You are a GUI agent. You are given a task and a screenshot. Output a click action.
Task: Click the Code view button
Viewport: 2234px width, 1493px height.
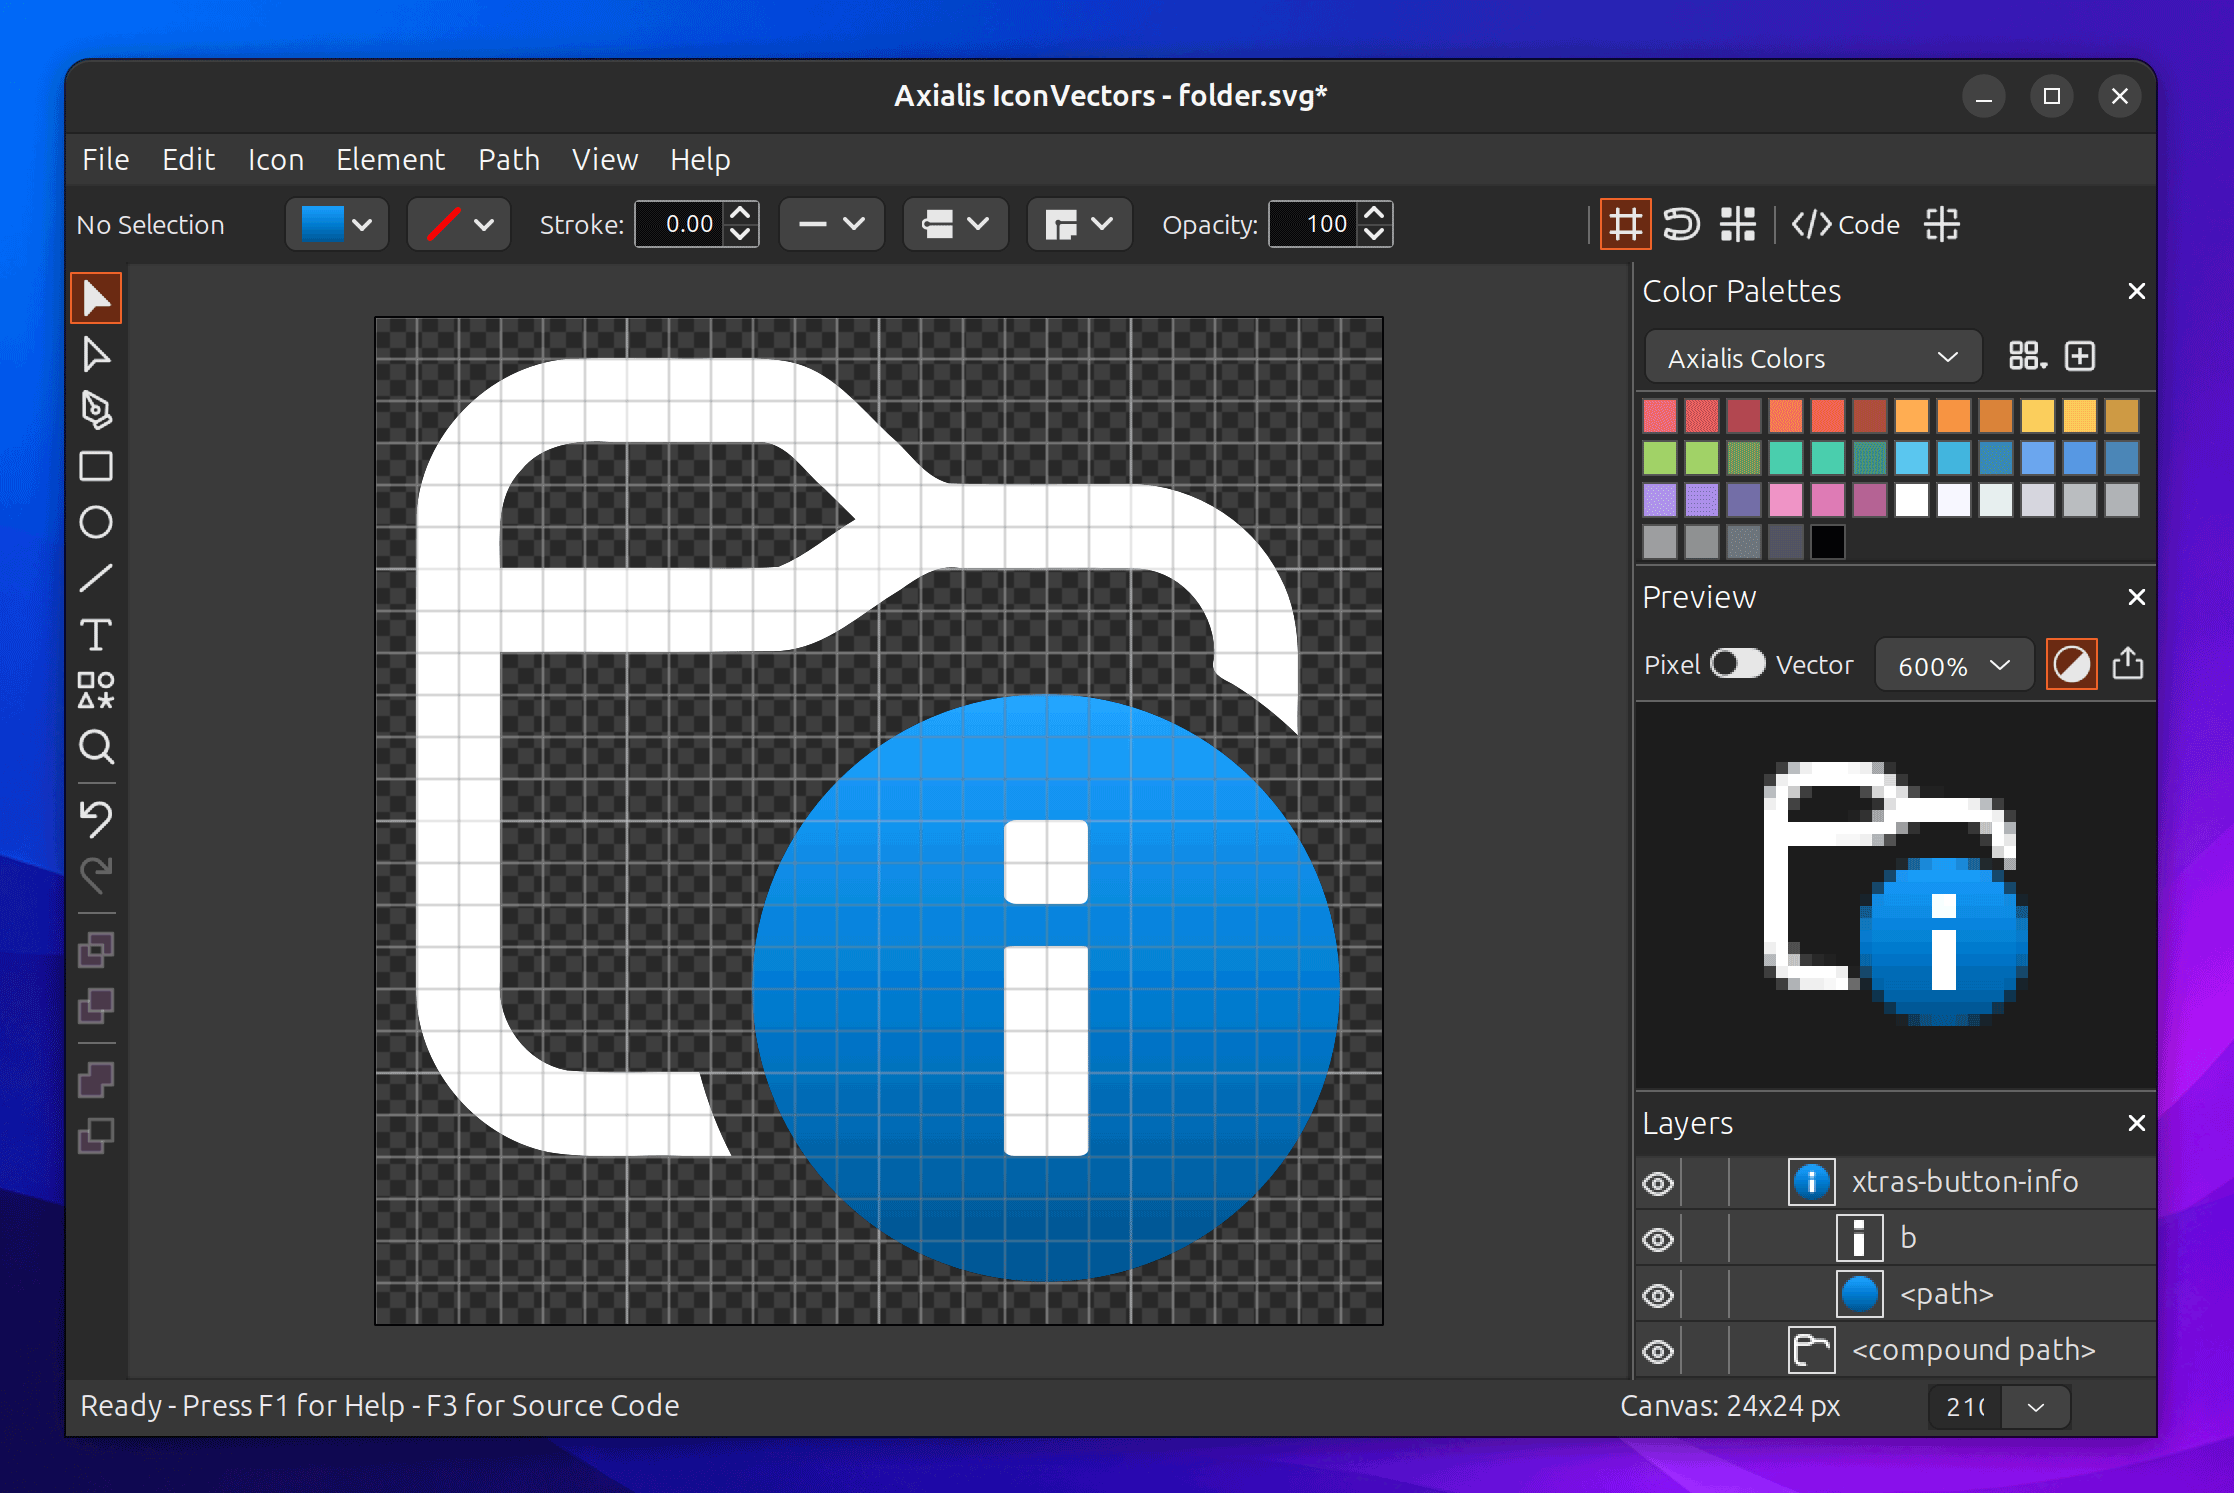point(1845,224)
